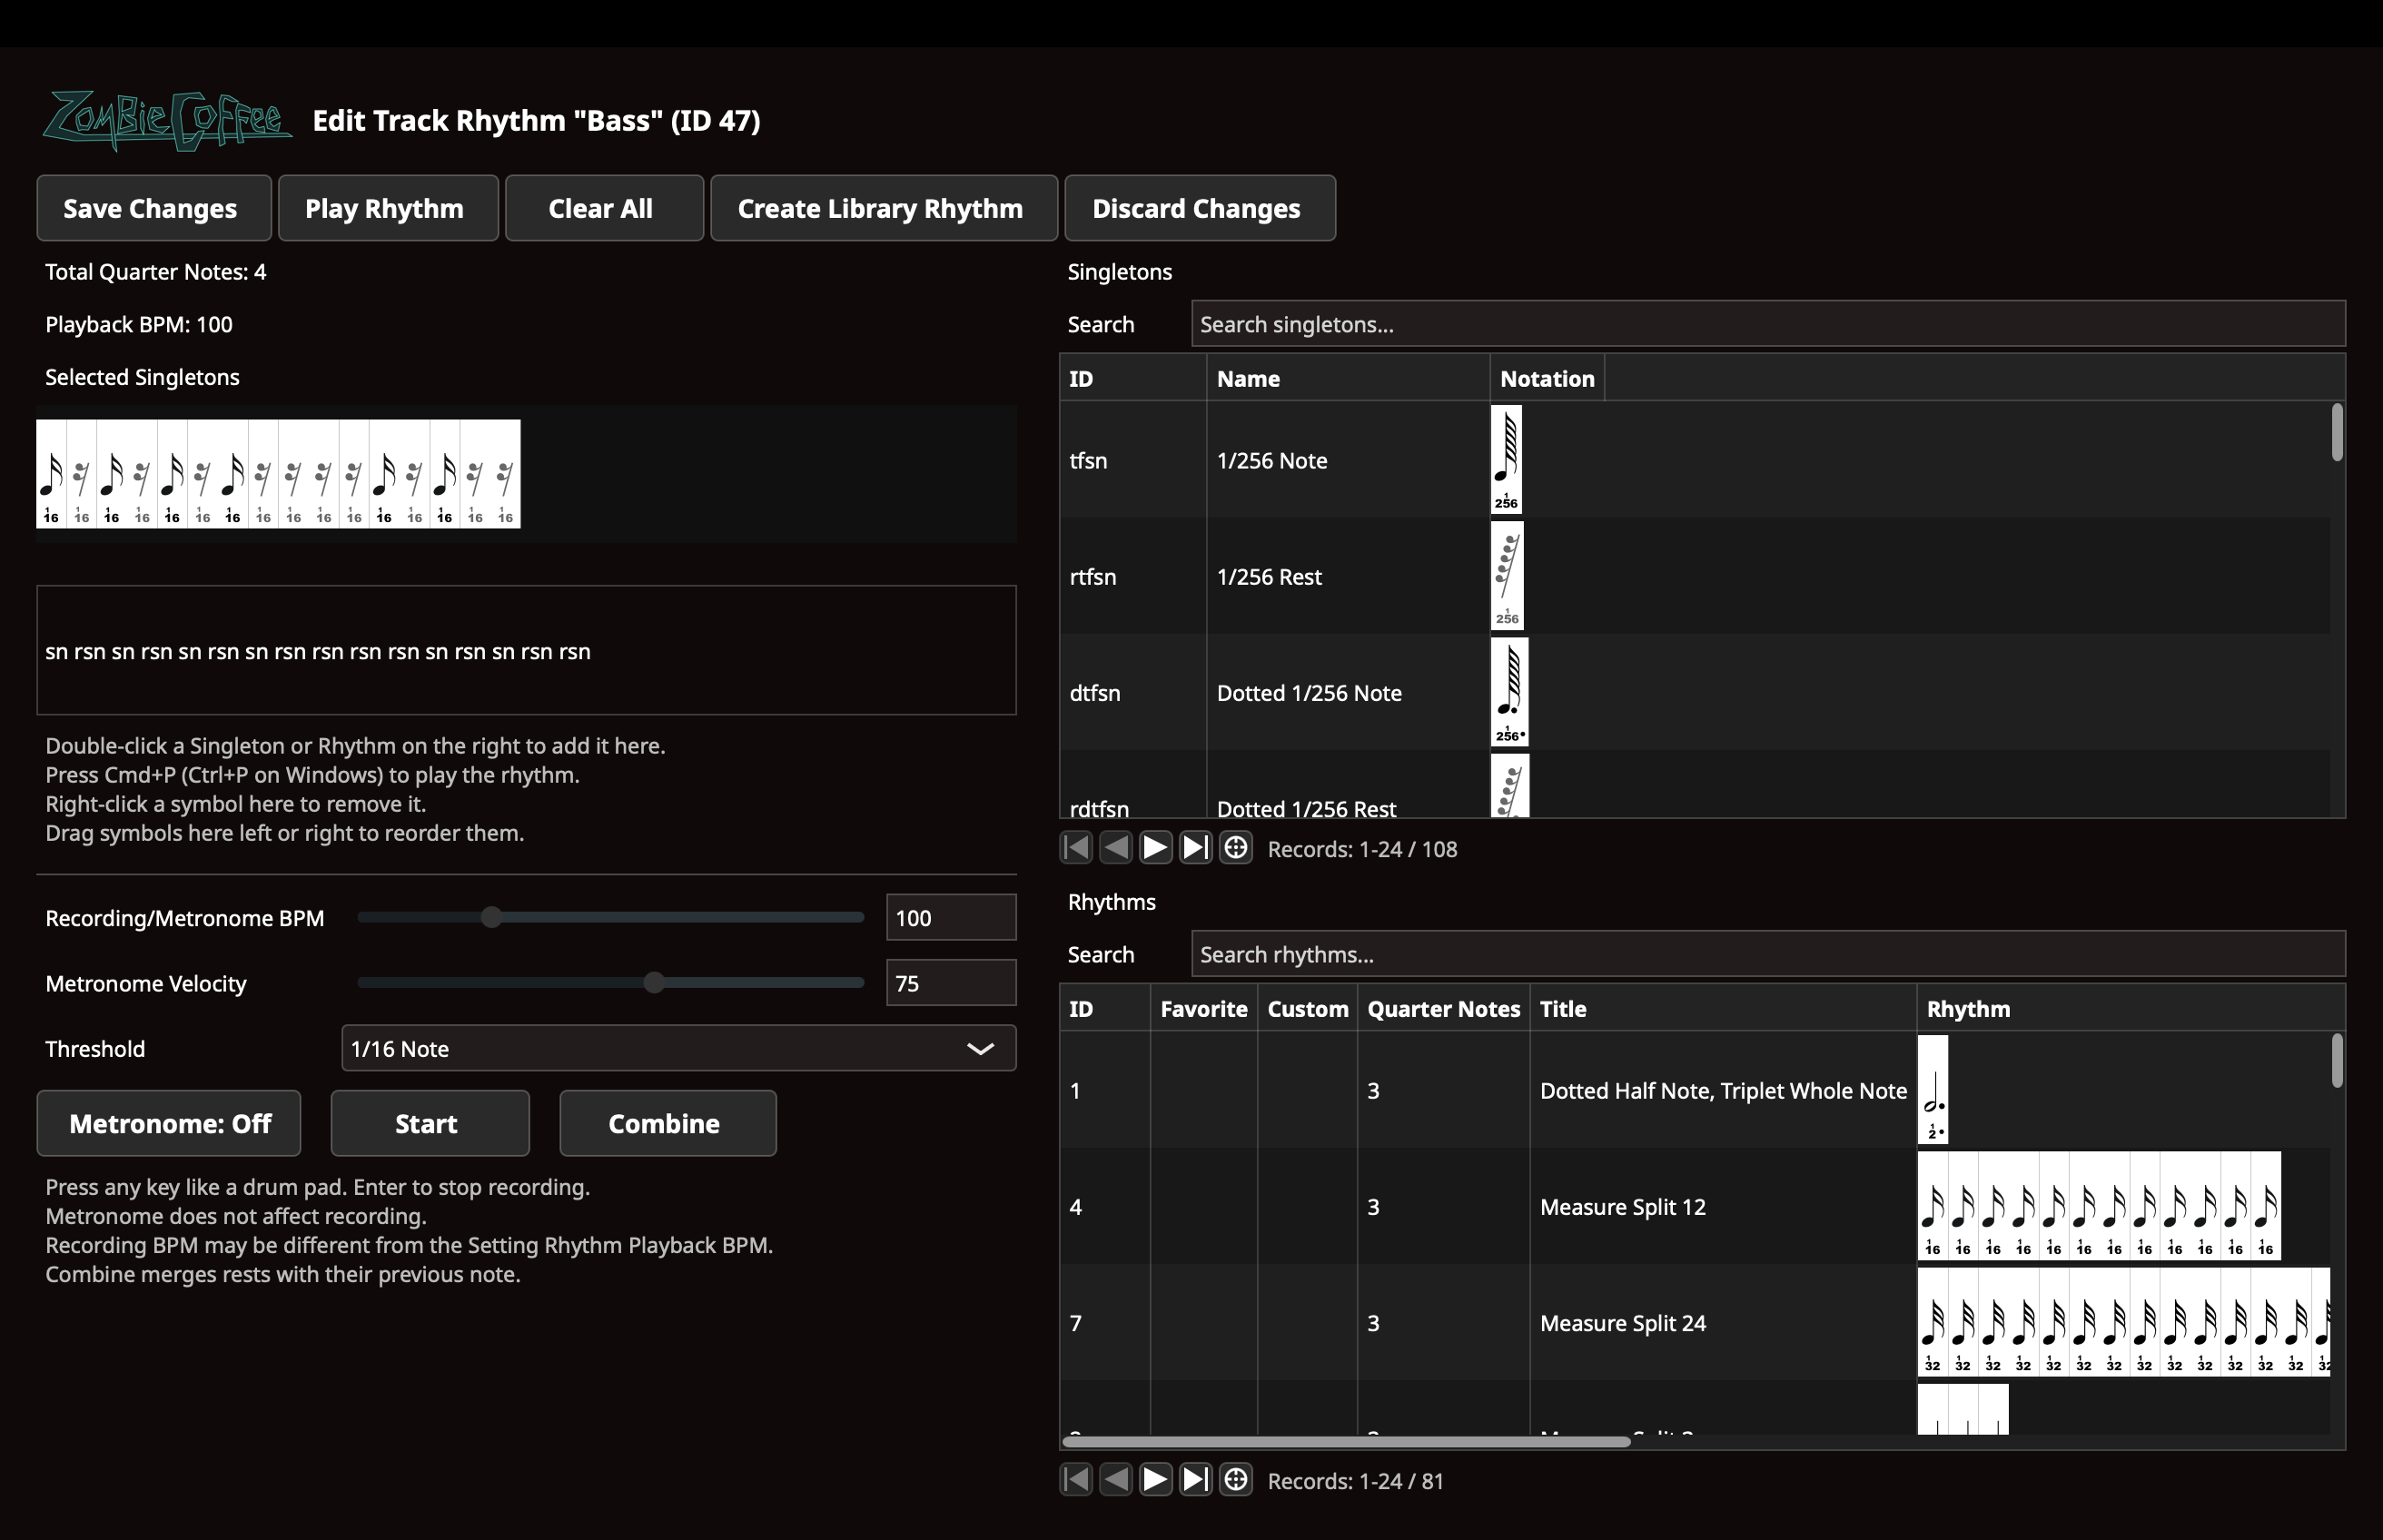Select the 1/256 Note notation image
The height and width of the screenshot is (1540, 2383).
tap(1506, 460)
